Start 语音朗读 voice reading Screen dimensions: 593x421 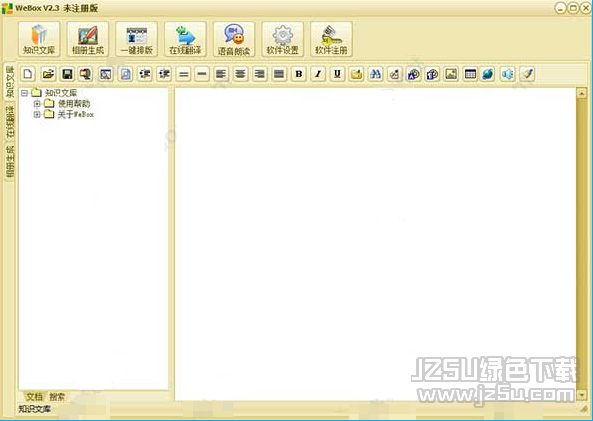click(234, 39)
